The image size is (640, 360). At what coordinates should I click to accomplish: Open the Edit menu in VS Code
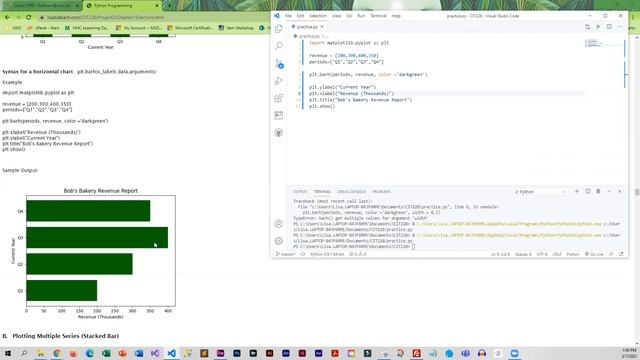300,16
